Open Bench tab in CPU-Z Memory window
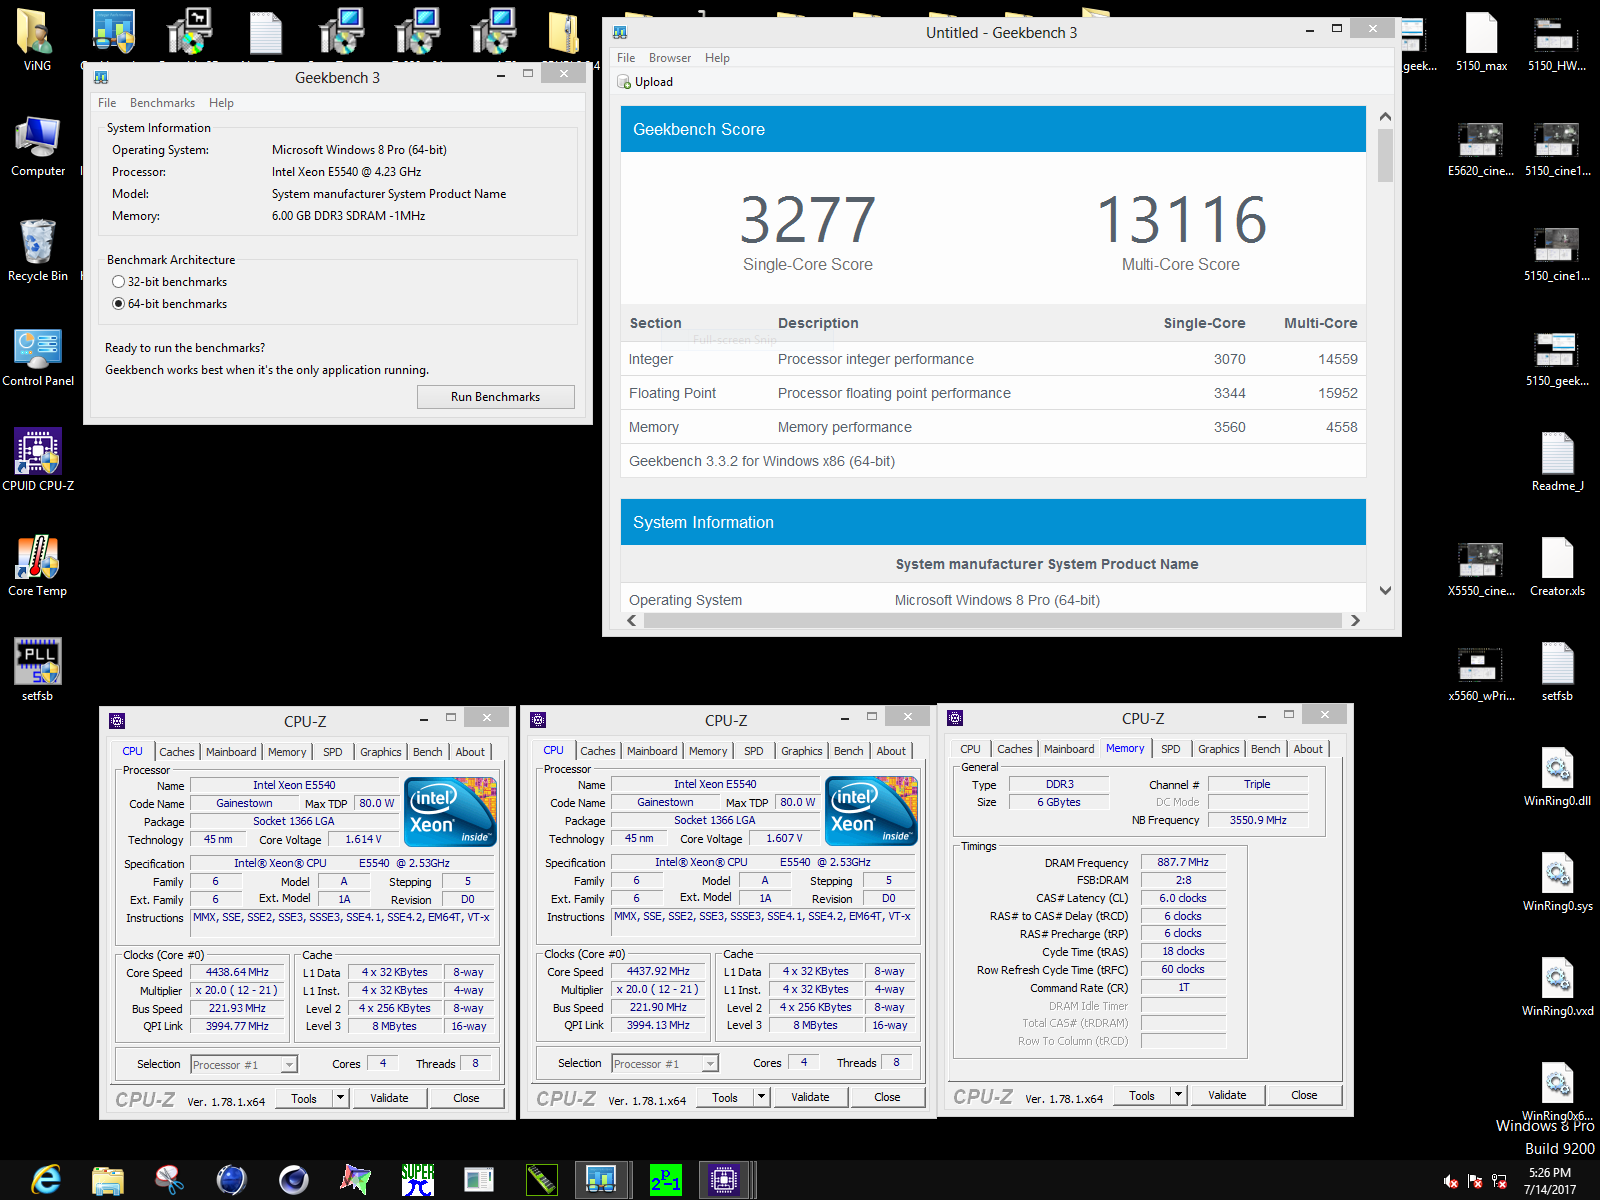Screen dimensions: 1600x1200 1265,749
